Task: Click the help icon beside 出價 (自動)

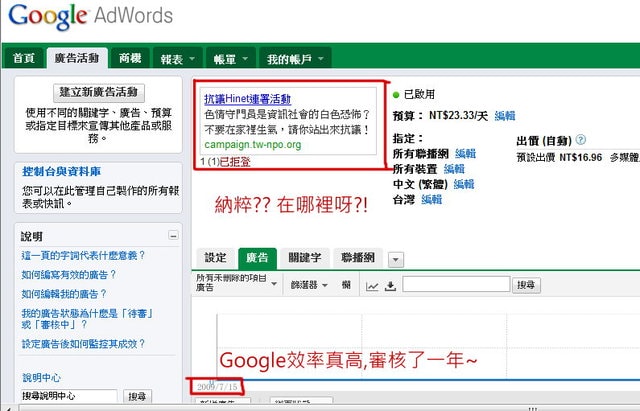Action: click(x=581, y=140)
